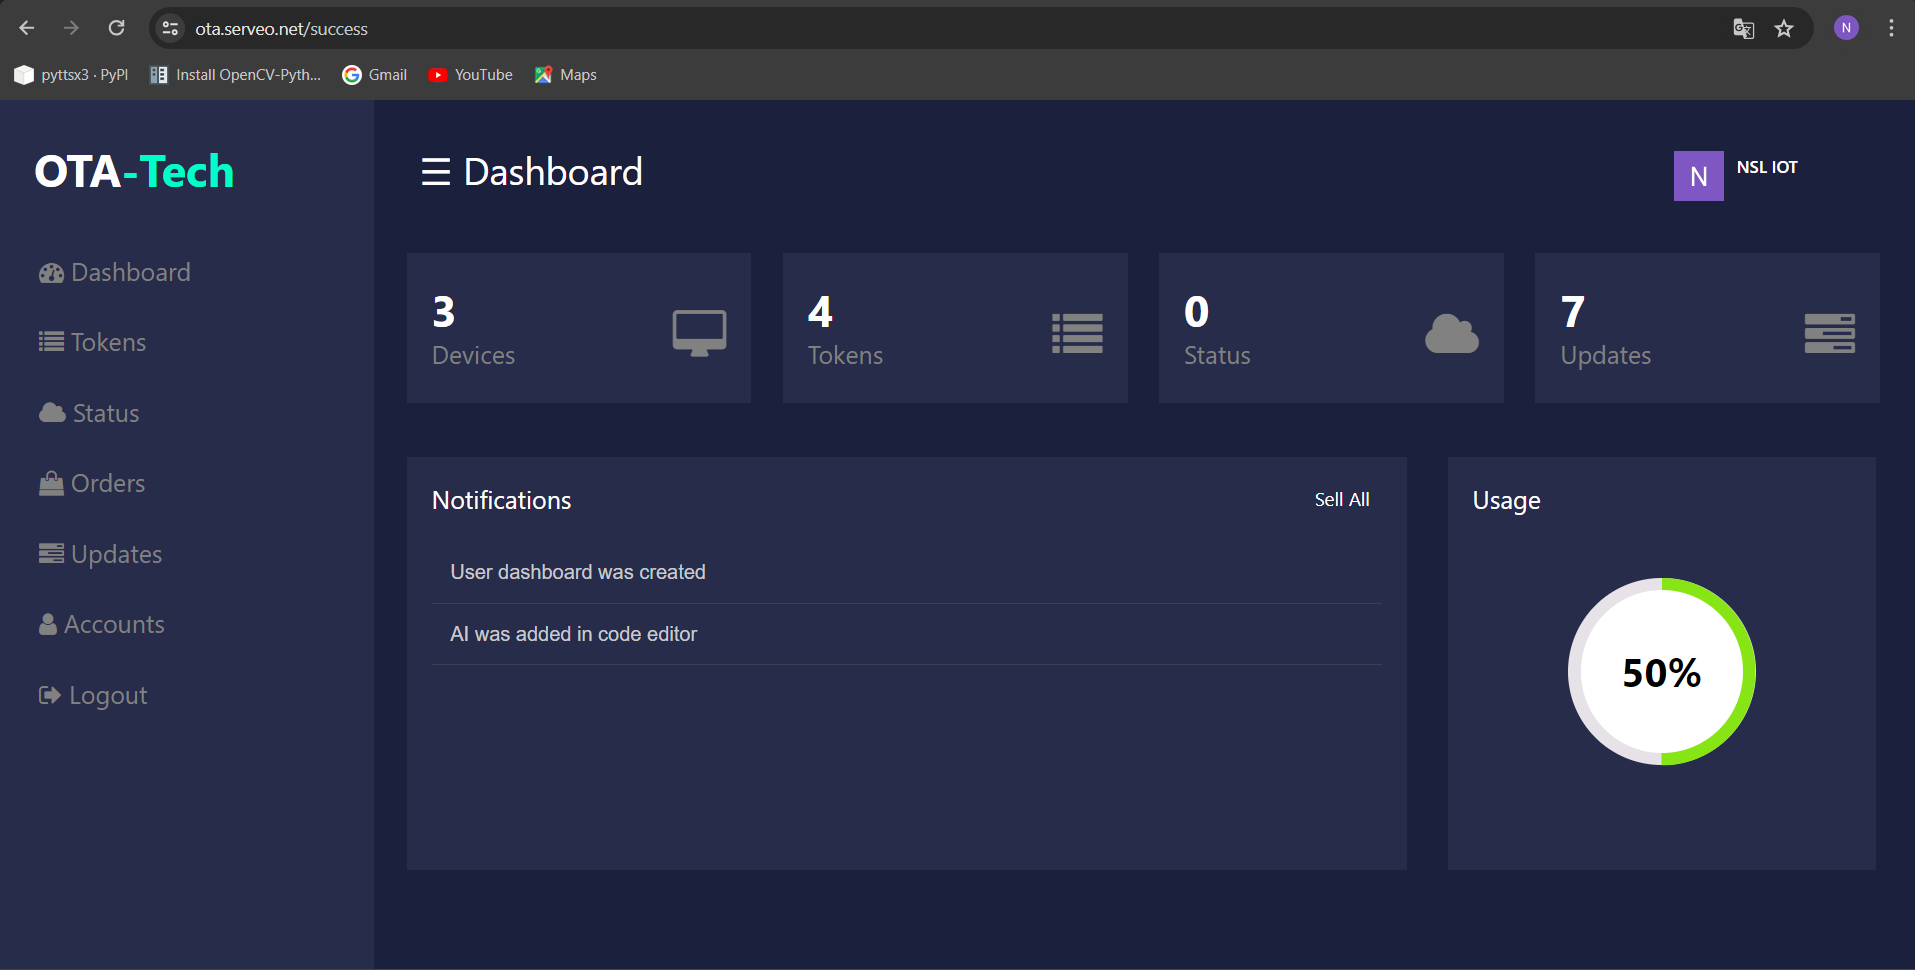Viewport: 1915px width, 970px height.
Task: Click the 50% usage progress ring
Action: tap(1661, 673)
